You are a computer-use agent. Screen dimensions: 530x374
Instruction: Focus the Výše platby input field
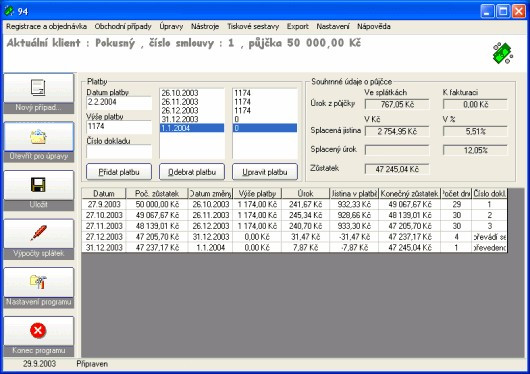(x=119, y=127)
